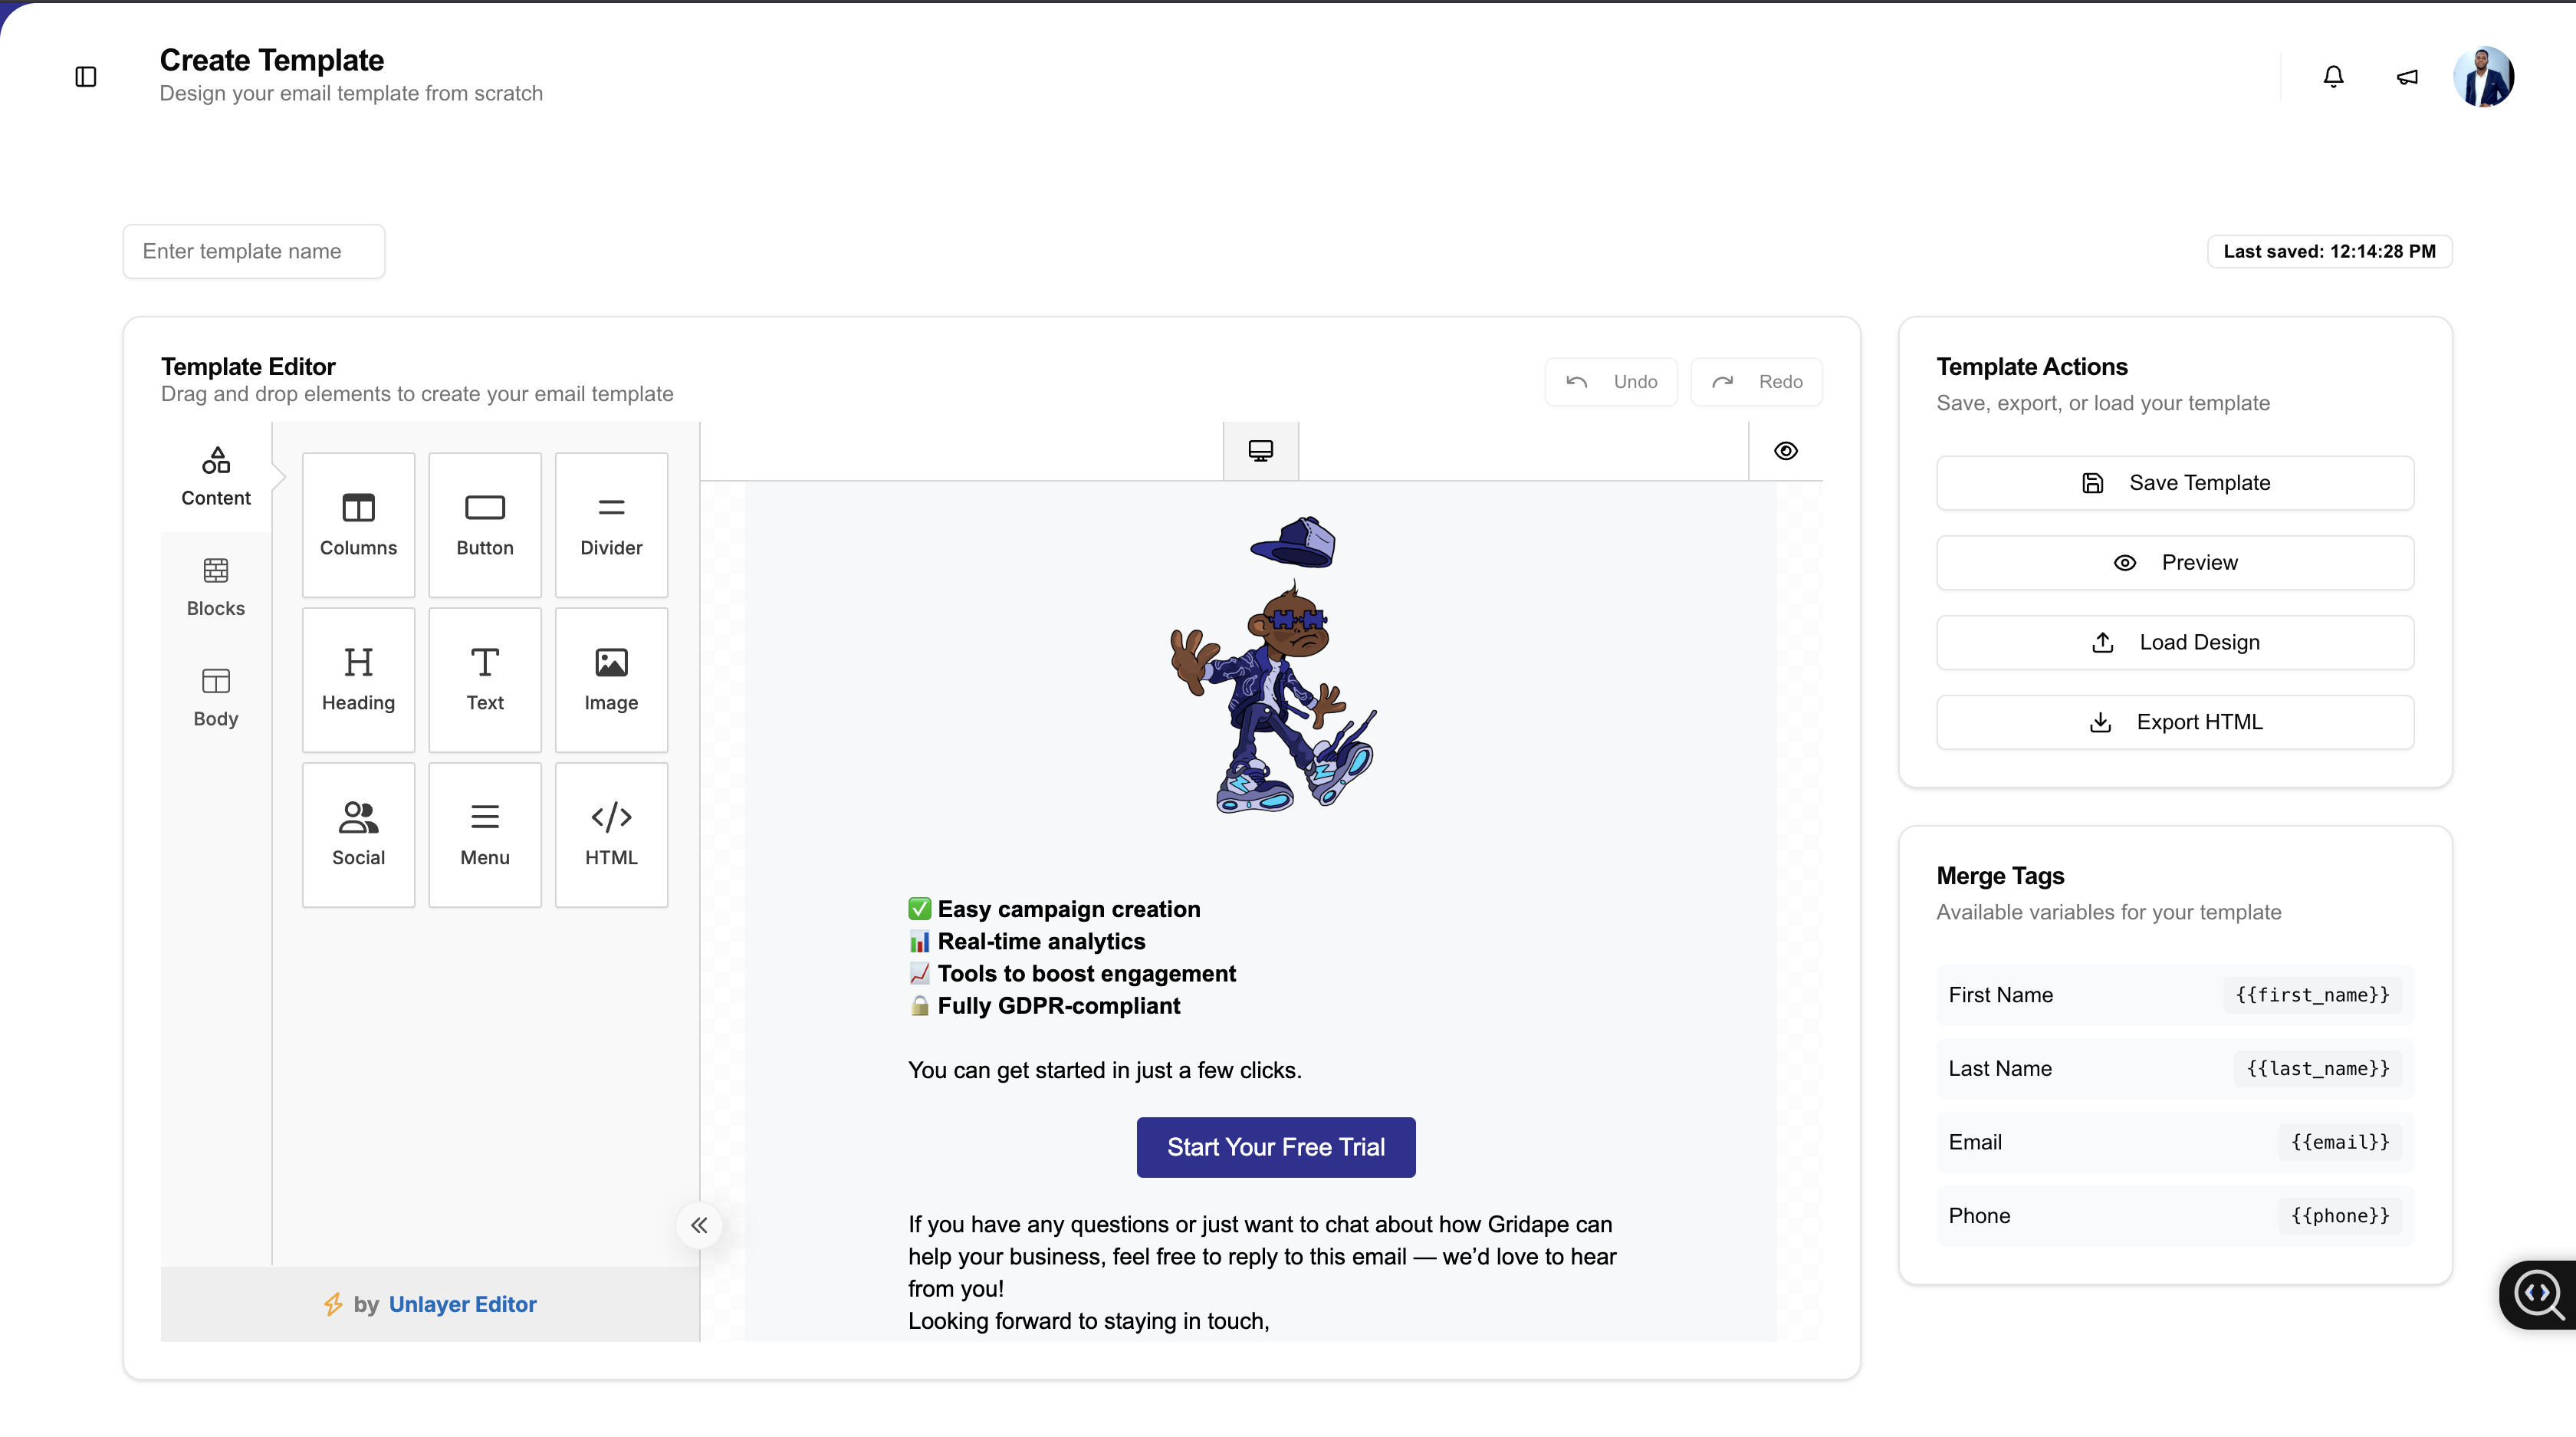The width and height of the screenshot is (2576, 1437).
Task: Collapse the content tools panel
Action: click(x=699, y=1225)
